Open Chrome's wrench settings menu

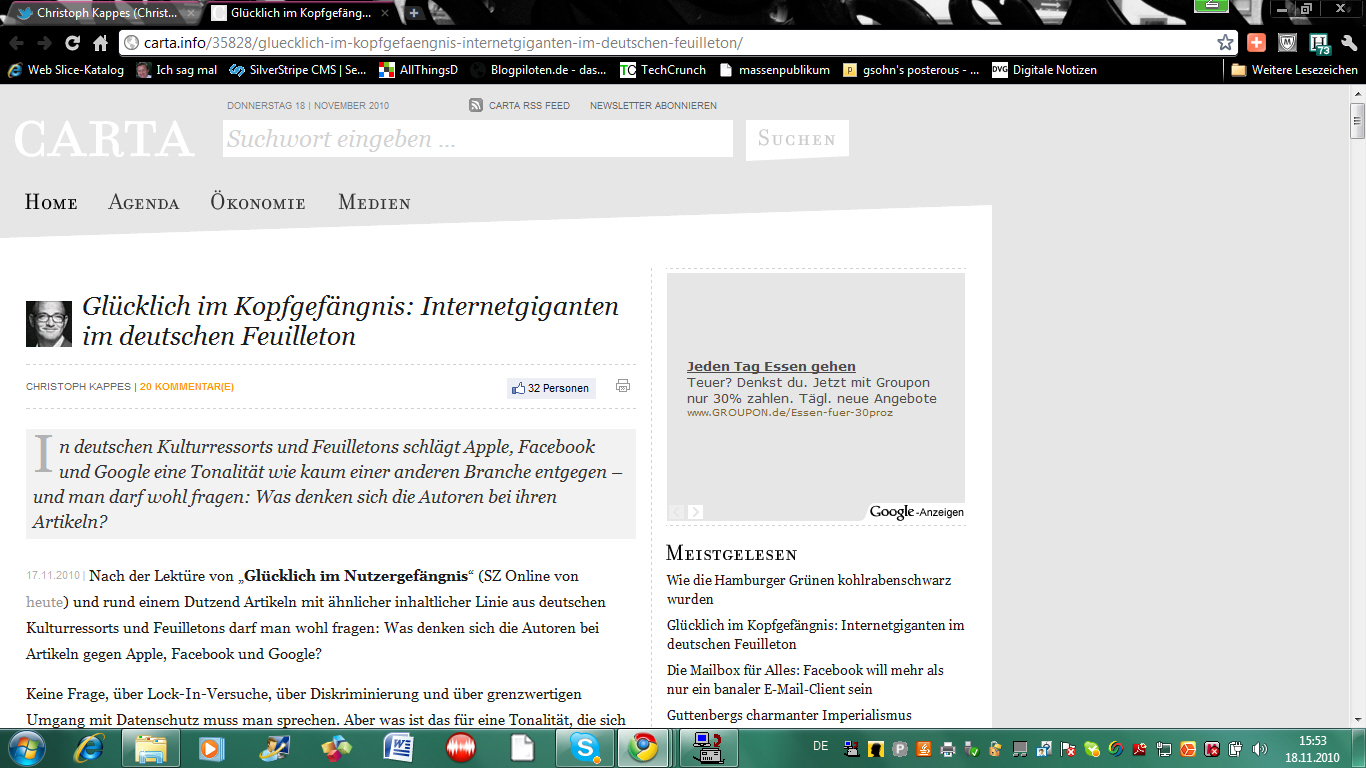(1348, 43)
